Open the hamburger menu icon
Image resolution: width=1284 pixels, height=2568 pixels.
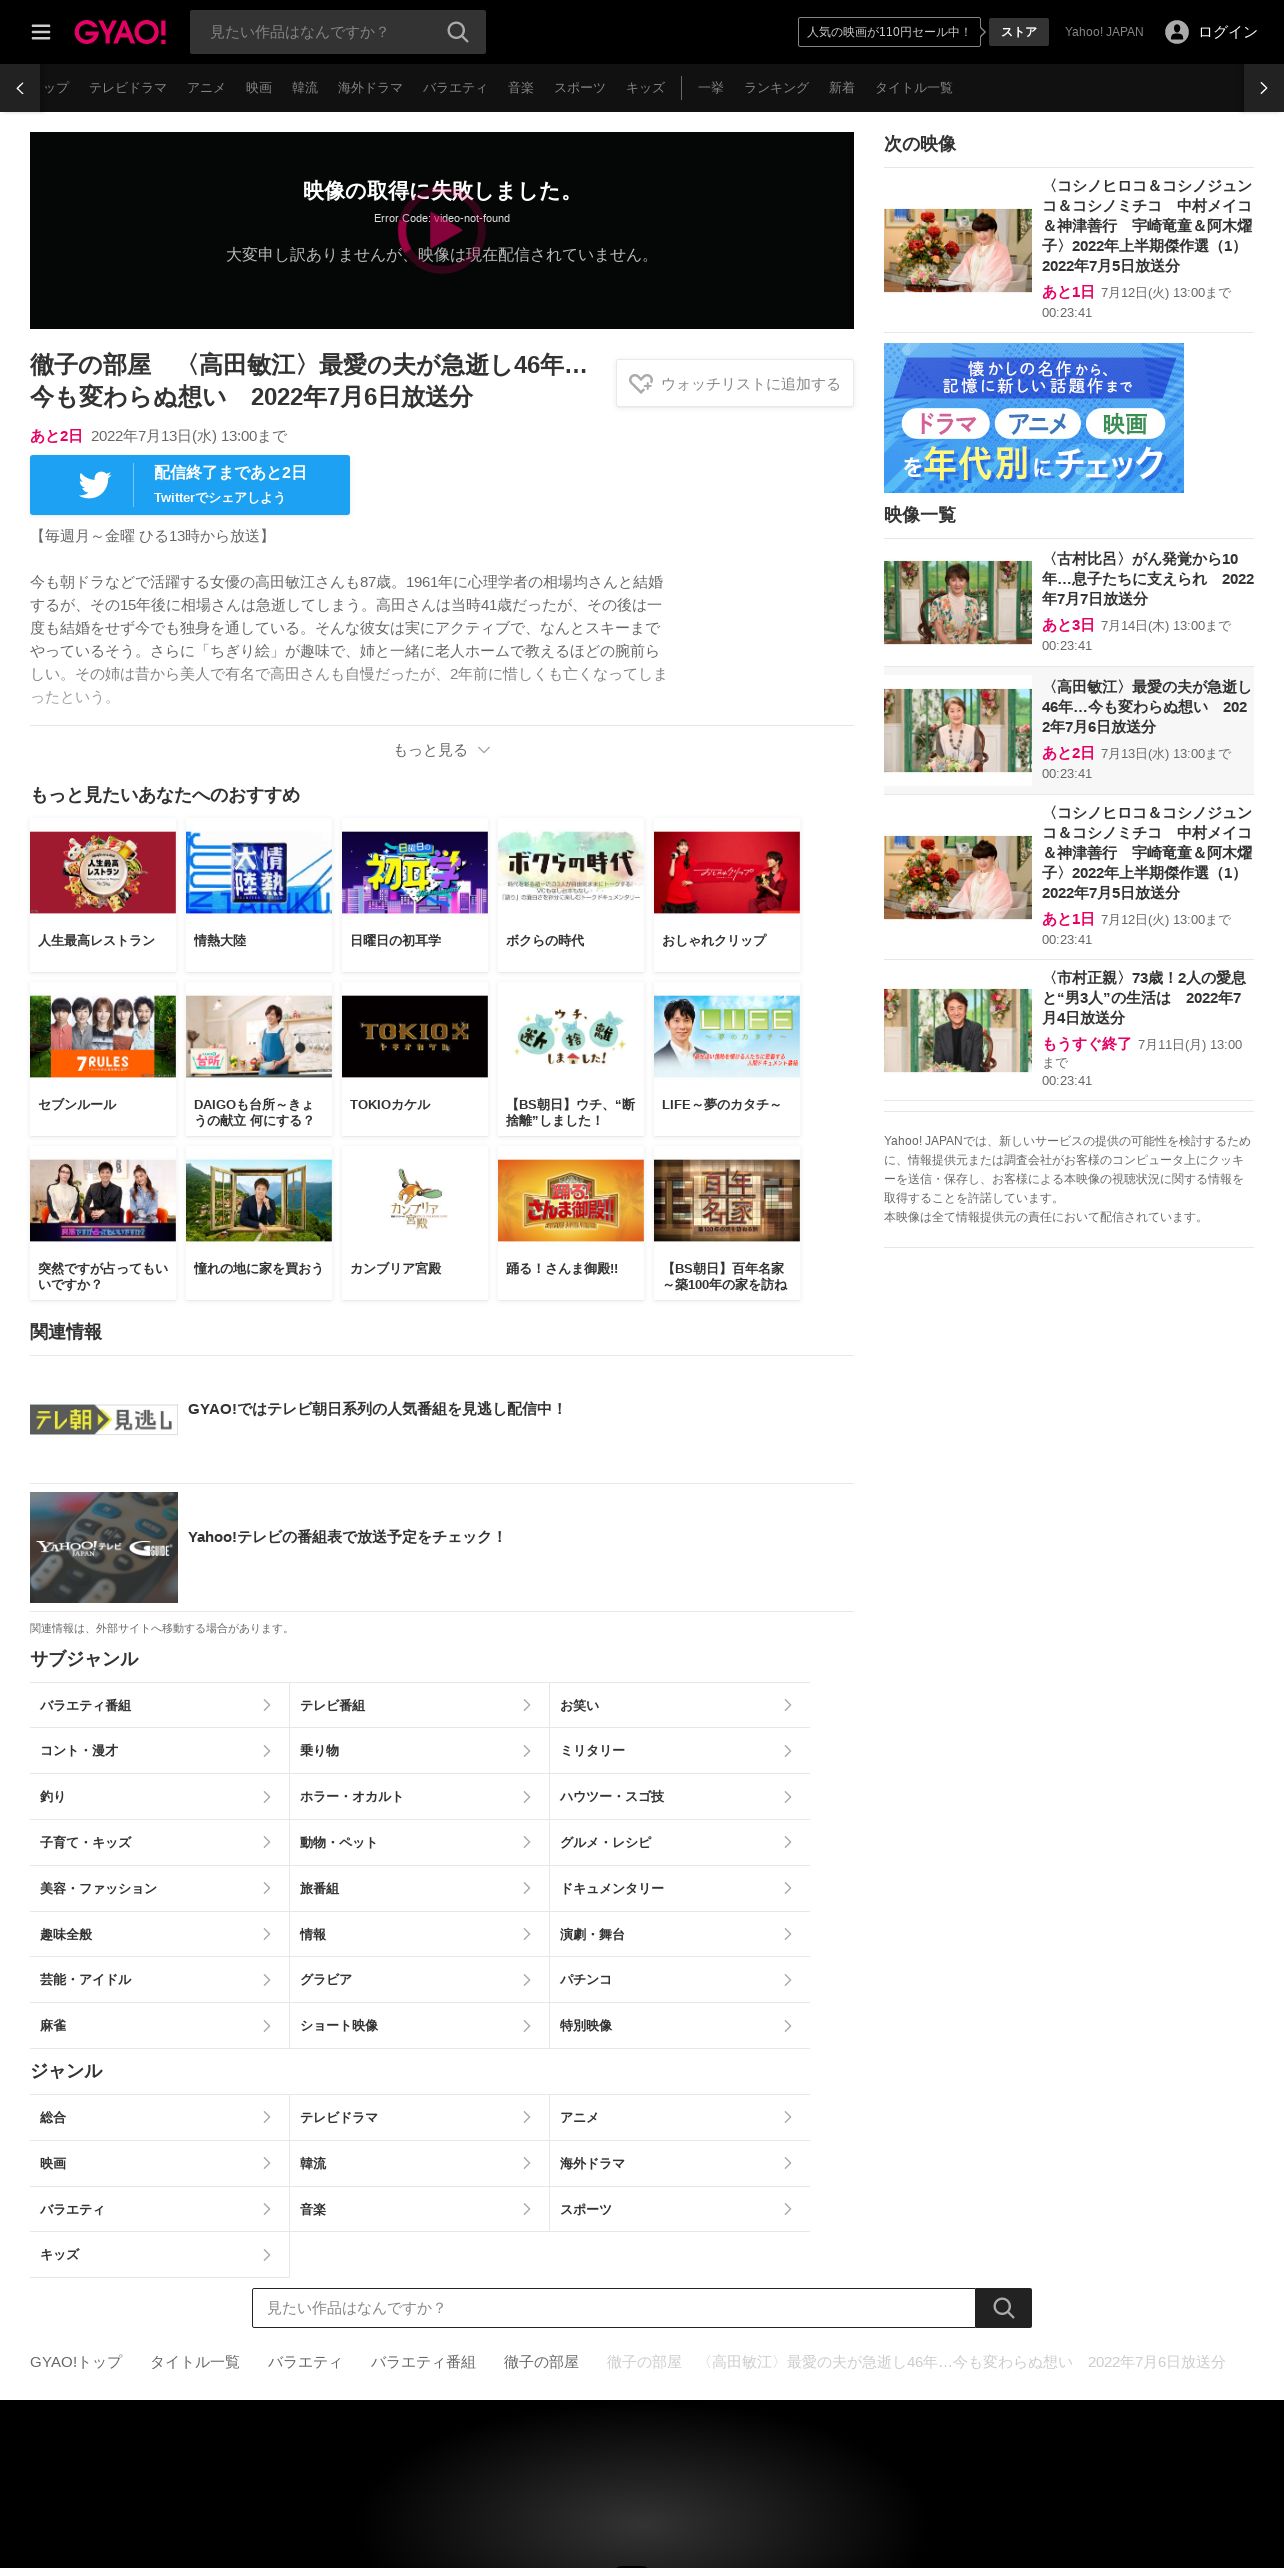pyautogui.click(x=41, y=32)
